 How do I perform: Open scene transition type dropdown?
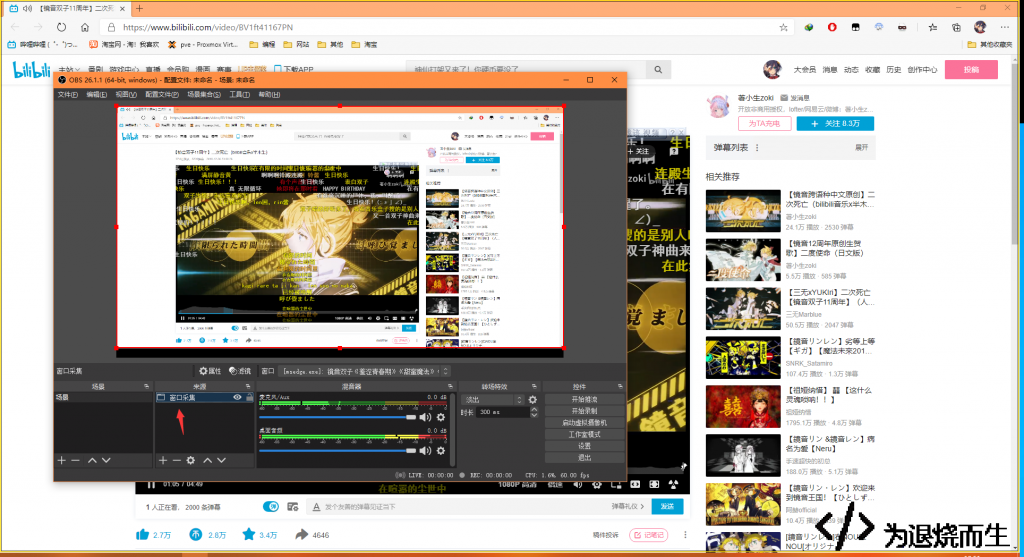pyautogui.click(x=492, y=400)
